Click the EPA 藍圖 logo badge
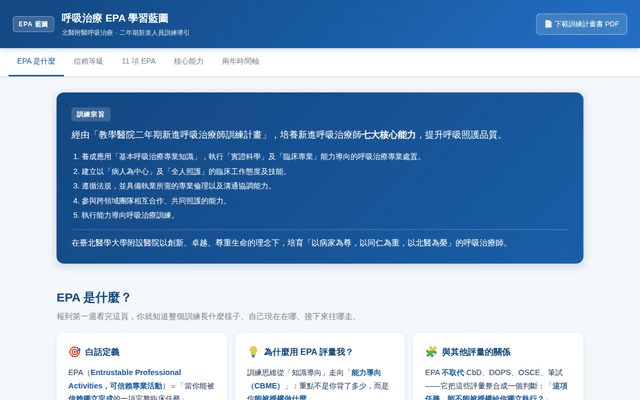The height and width of the screenshot is (400, 640). pos(33,24)
